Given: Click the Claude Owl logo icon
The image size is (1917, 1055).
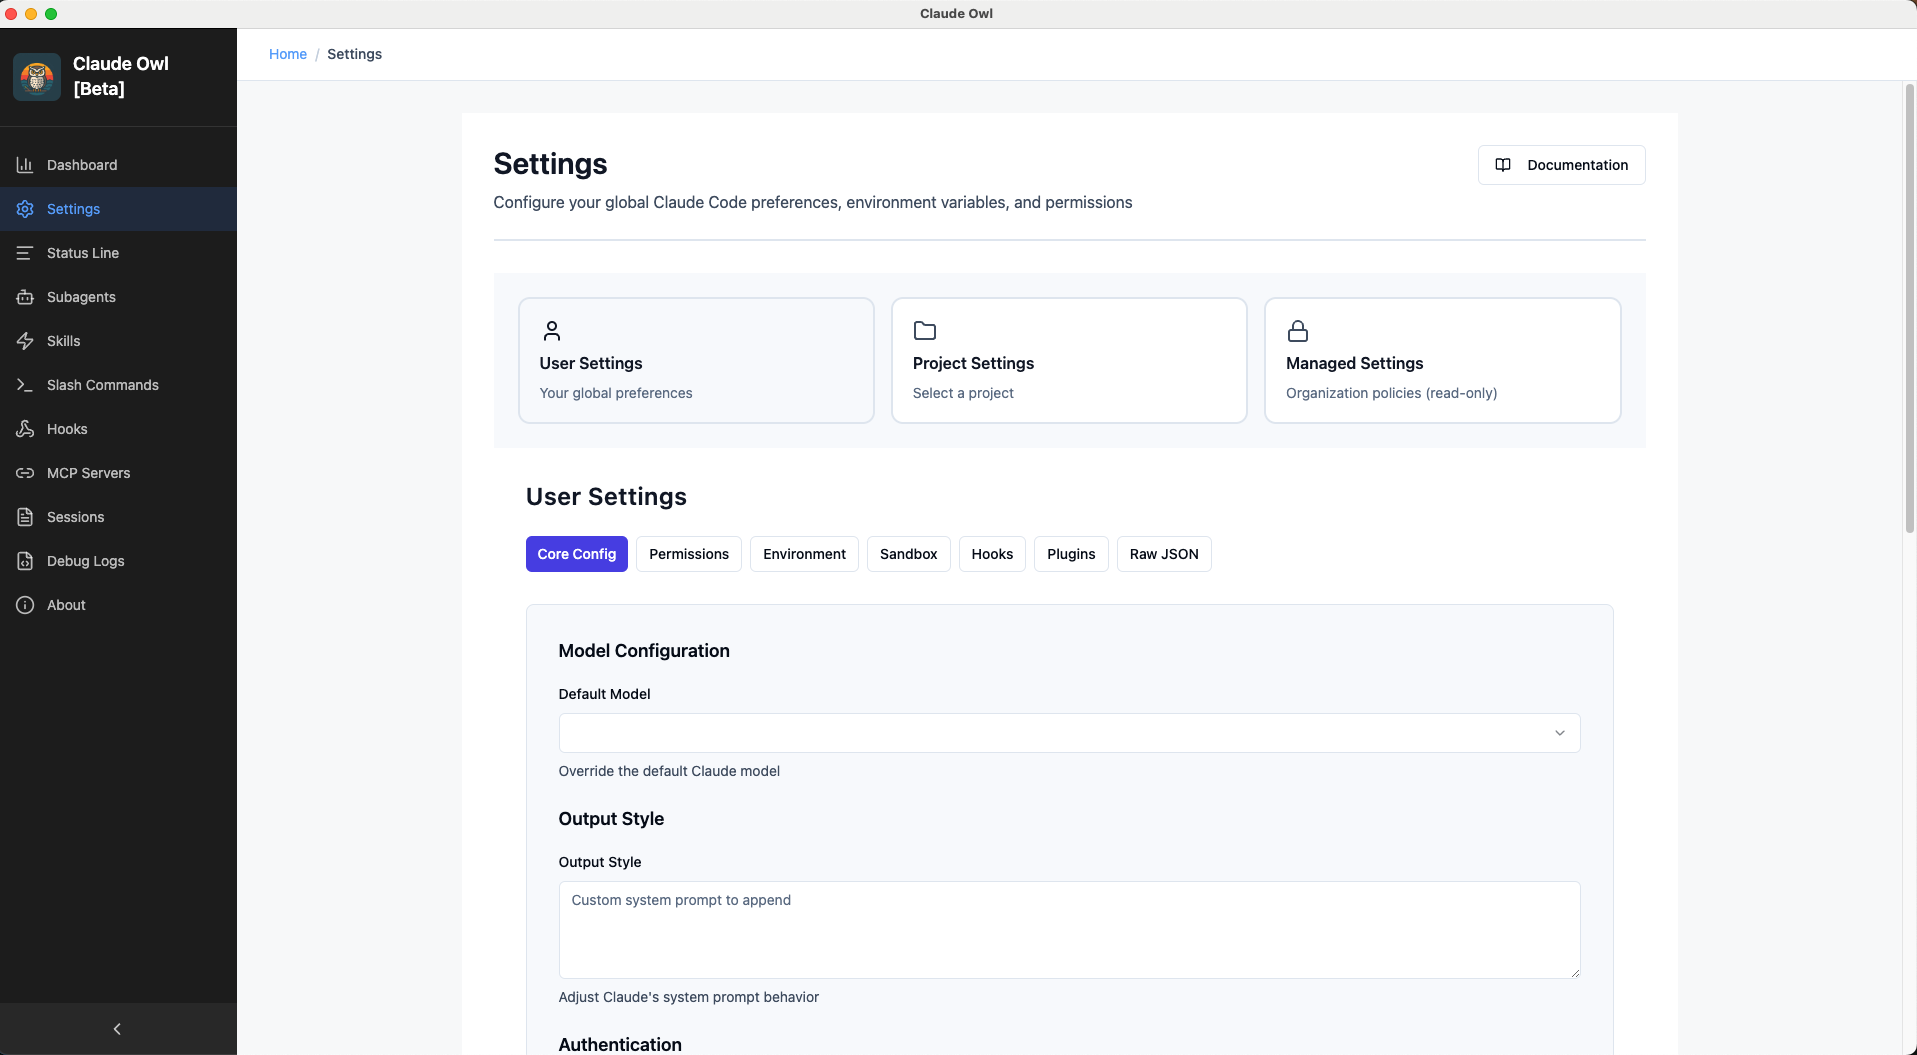Looking at the screenshot, I should click(37, 77).
